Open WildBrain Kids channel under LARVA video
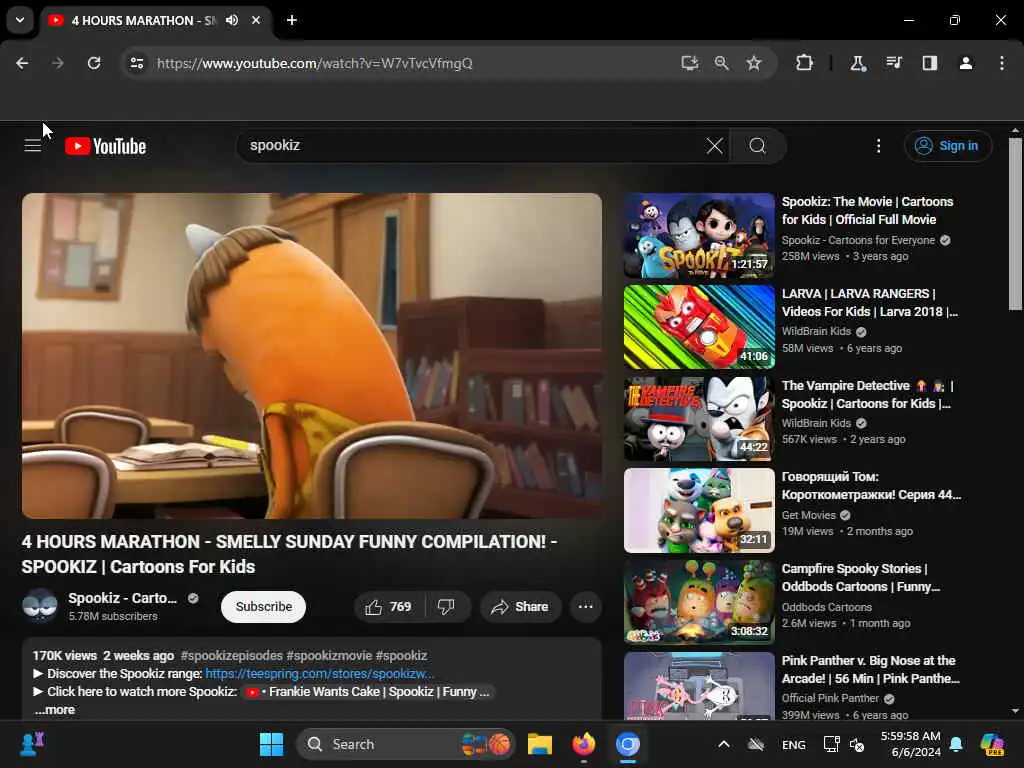This screenshot has width=1024, height=768. (816, 331)
